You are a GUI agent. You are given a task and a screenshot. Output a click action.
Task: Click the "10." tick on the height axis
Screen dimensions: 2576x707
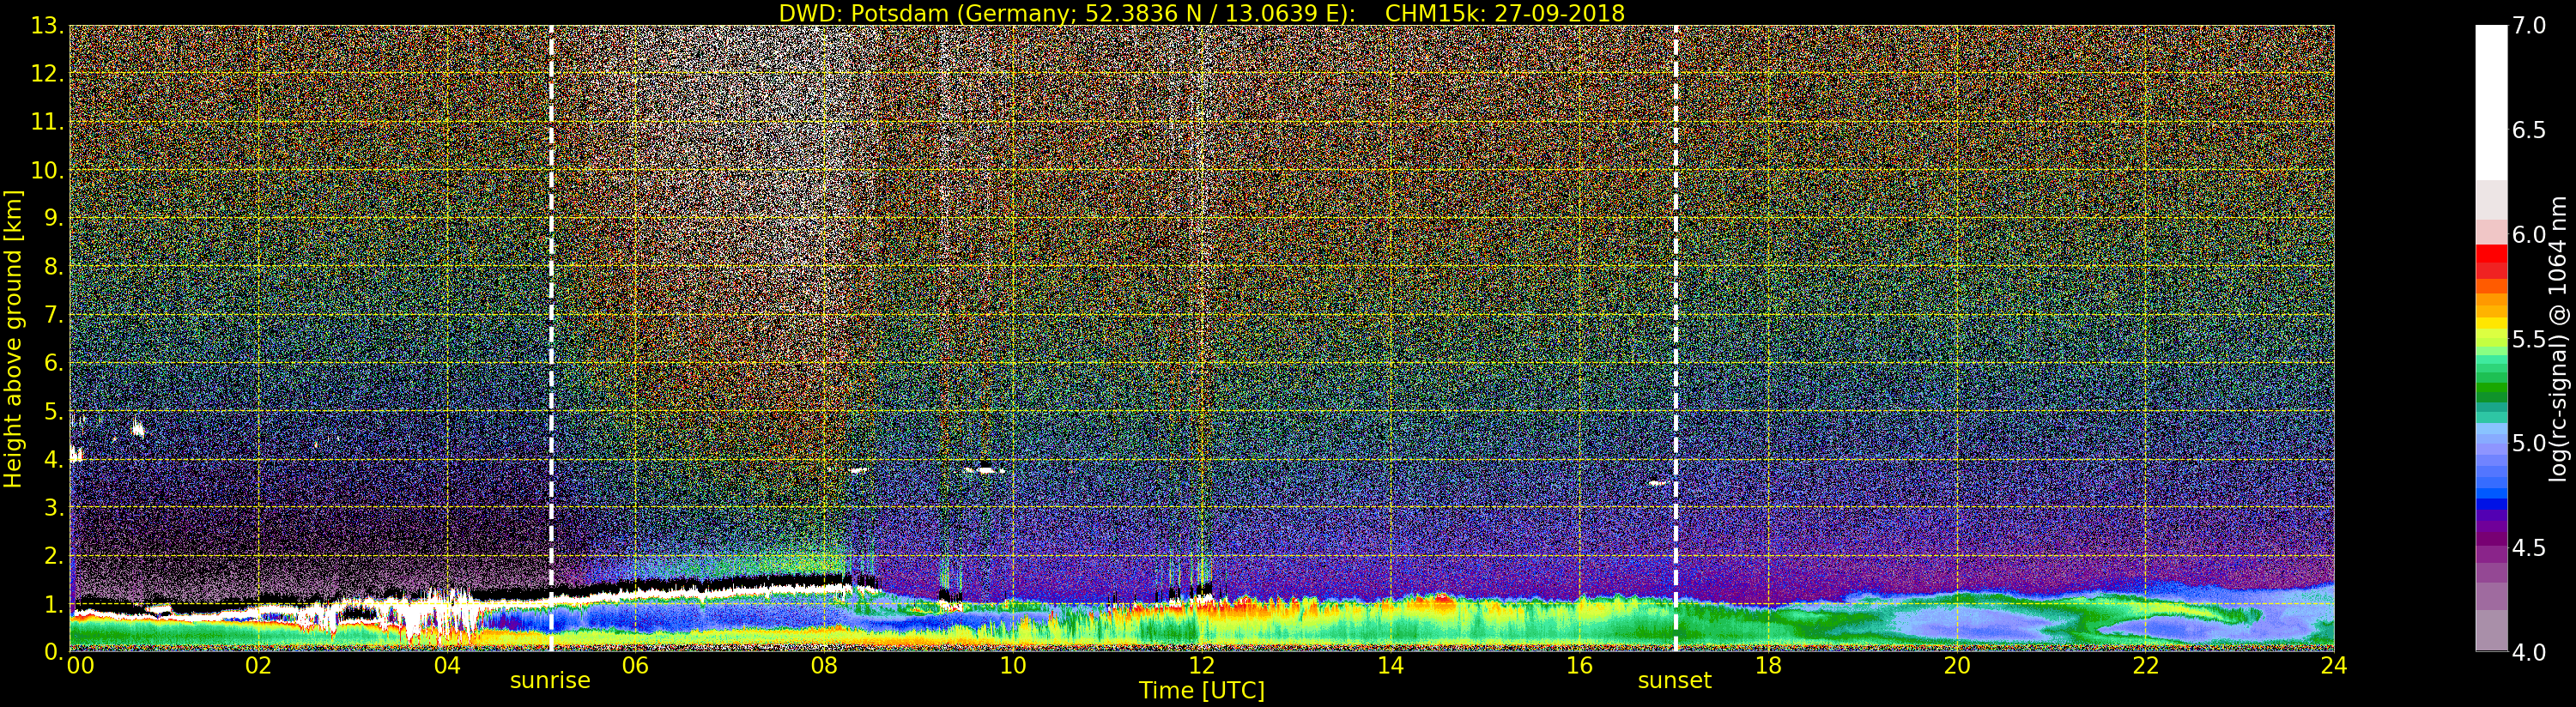pos(48,170)
